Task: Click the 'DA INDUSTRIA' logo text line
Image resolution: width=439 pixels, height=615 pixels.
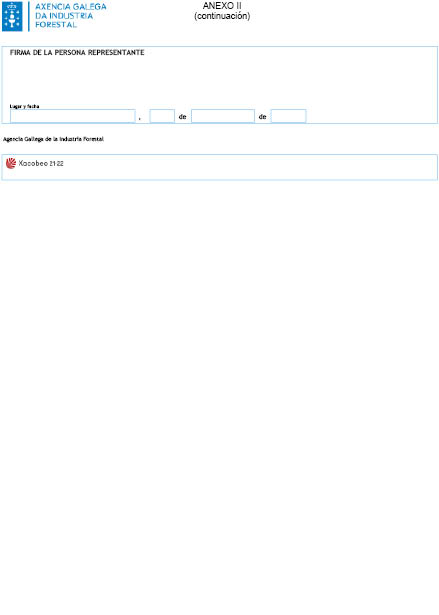Action: pyautogui.click(x=64, y=16)
